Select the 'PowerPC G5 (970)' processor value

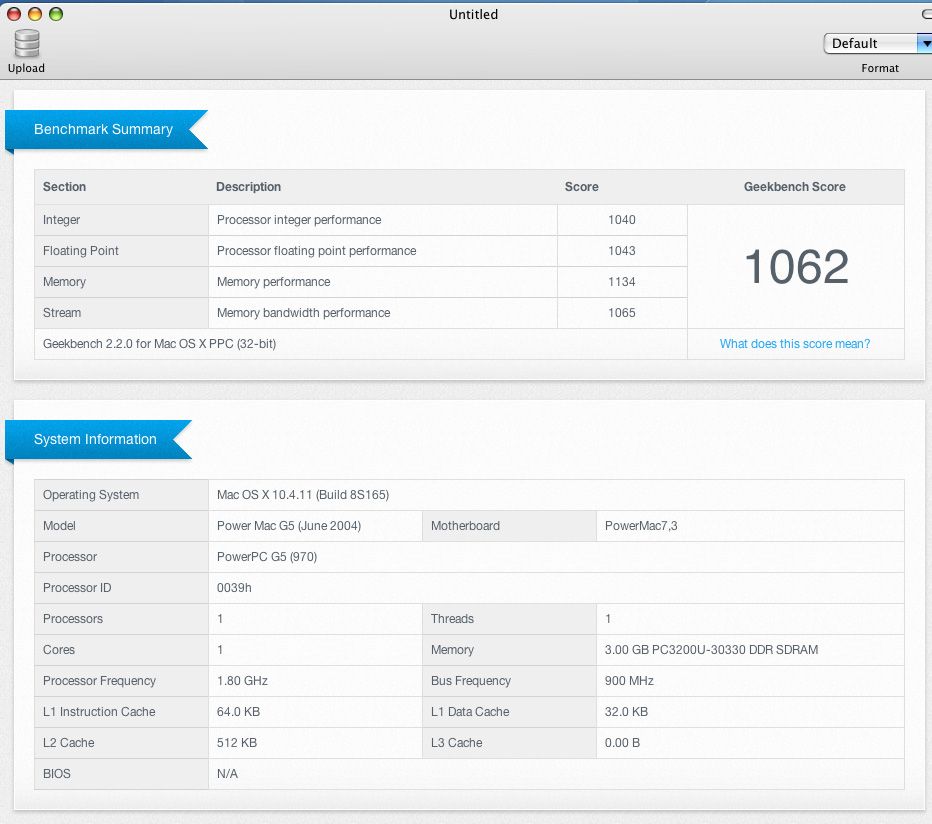click(267, 556)
